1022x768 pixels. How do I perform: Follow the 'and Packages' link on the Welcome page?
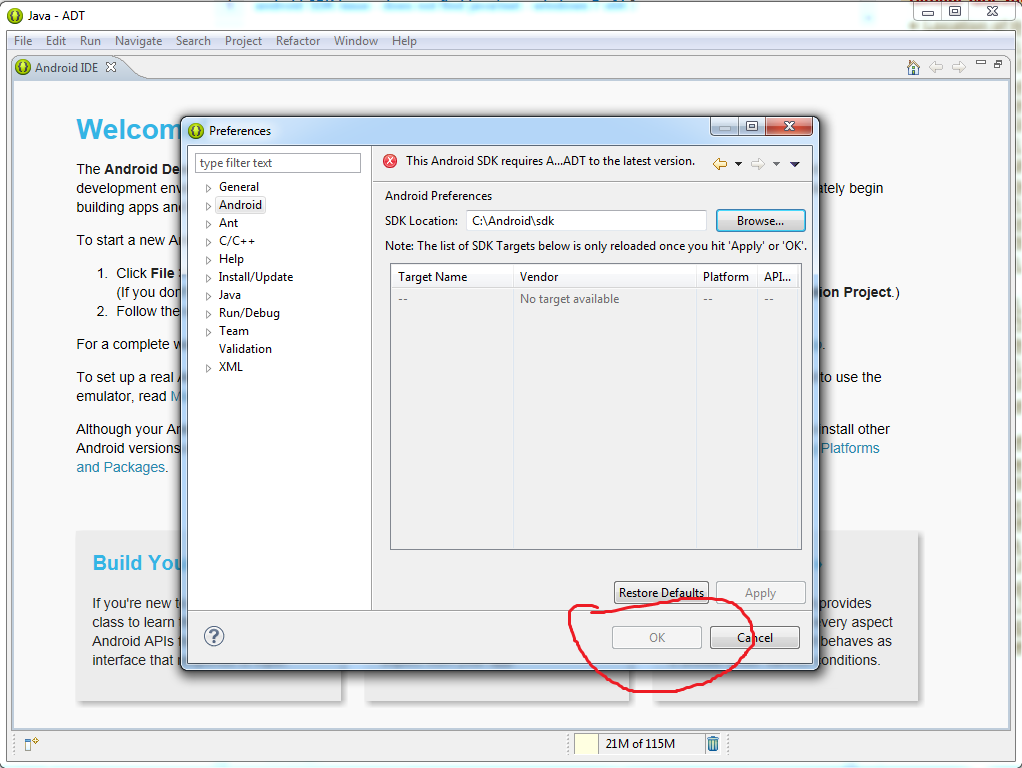[x=121, y=467]
